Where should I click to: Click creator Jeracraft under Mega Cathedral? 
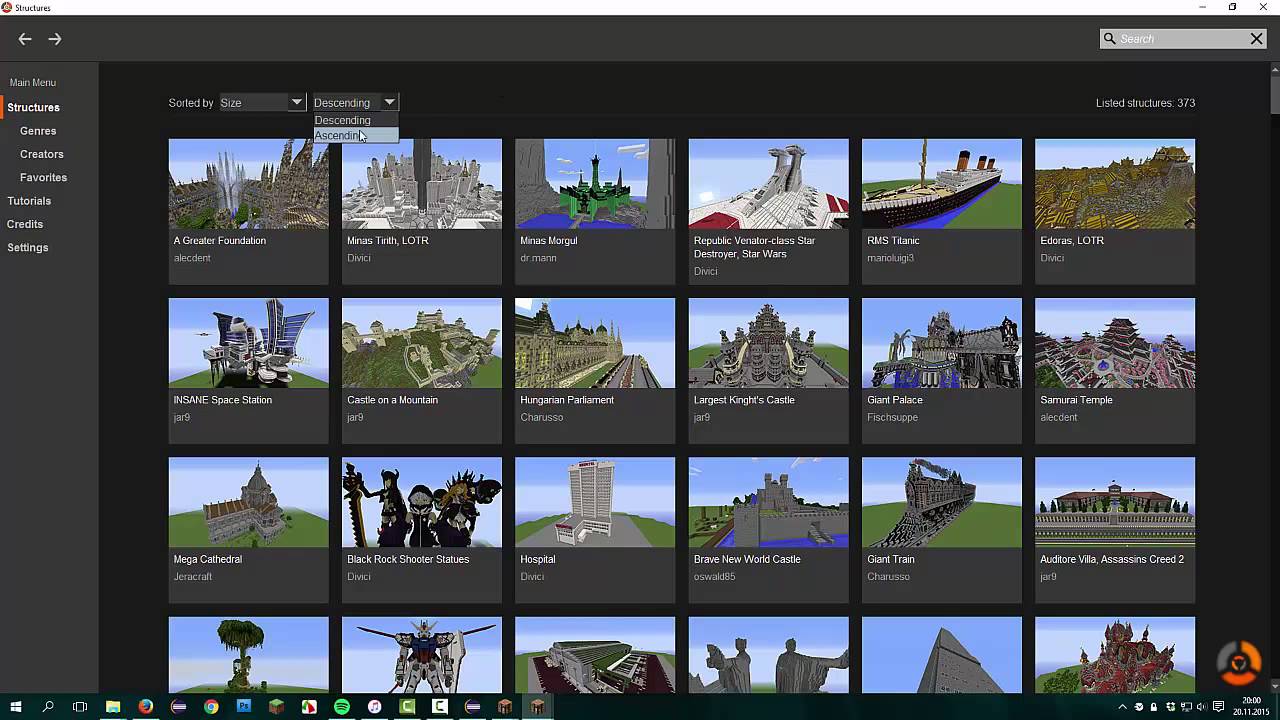coord(193,576)
